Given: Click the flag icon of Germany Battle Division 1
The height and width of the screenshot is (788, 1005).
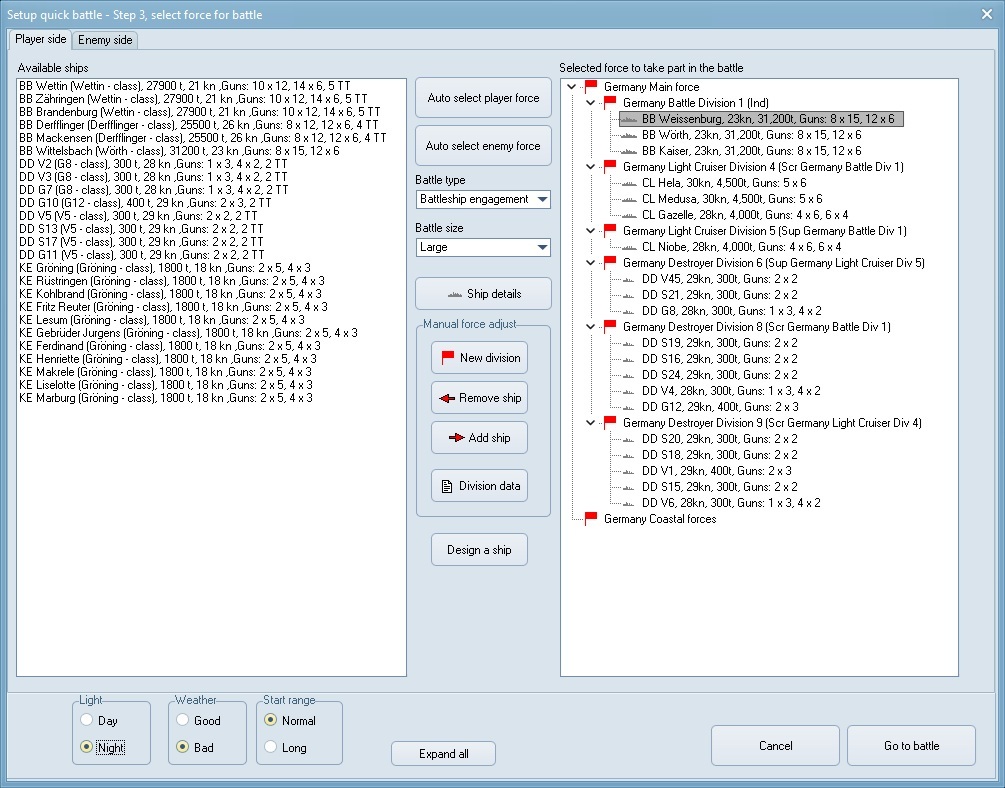Looking at the screenshot, I should 610,103.
